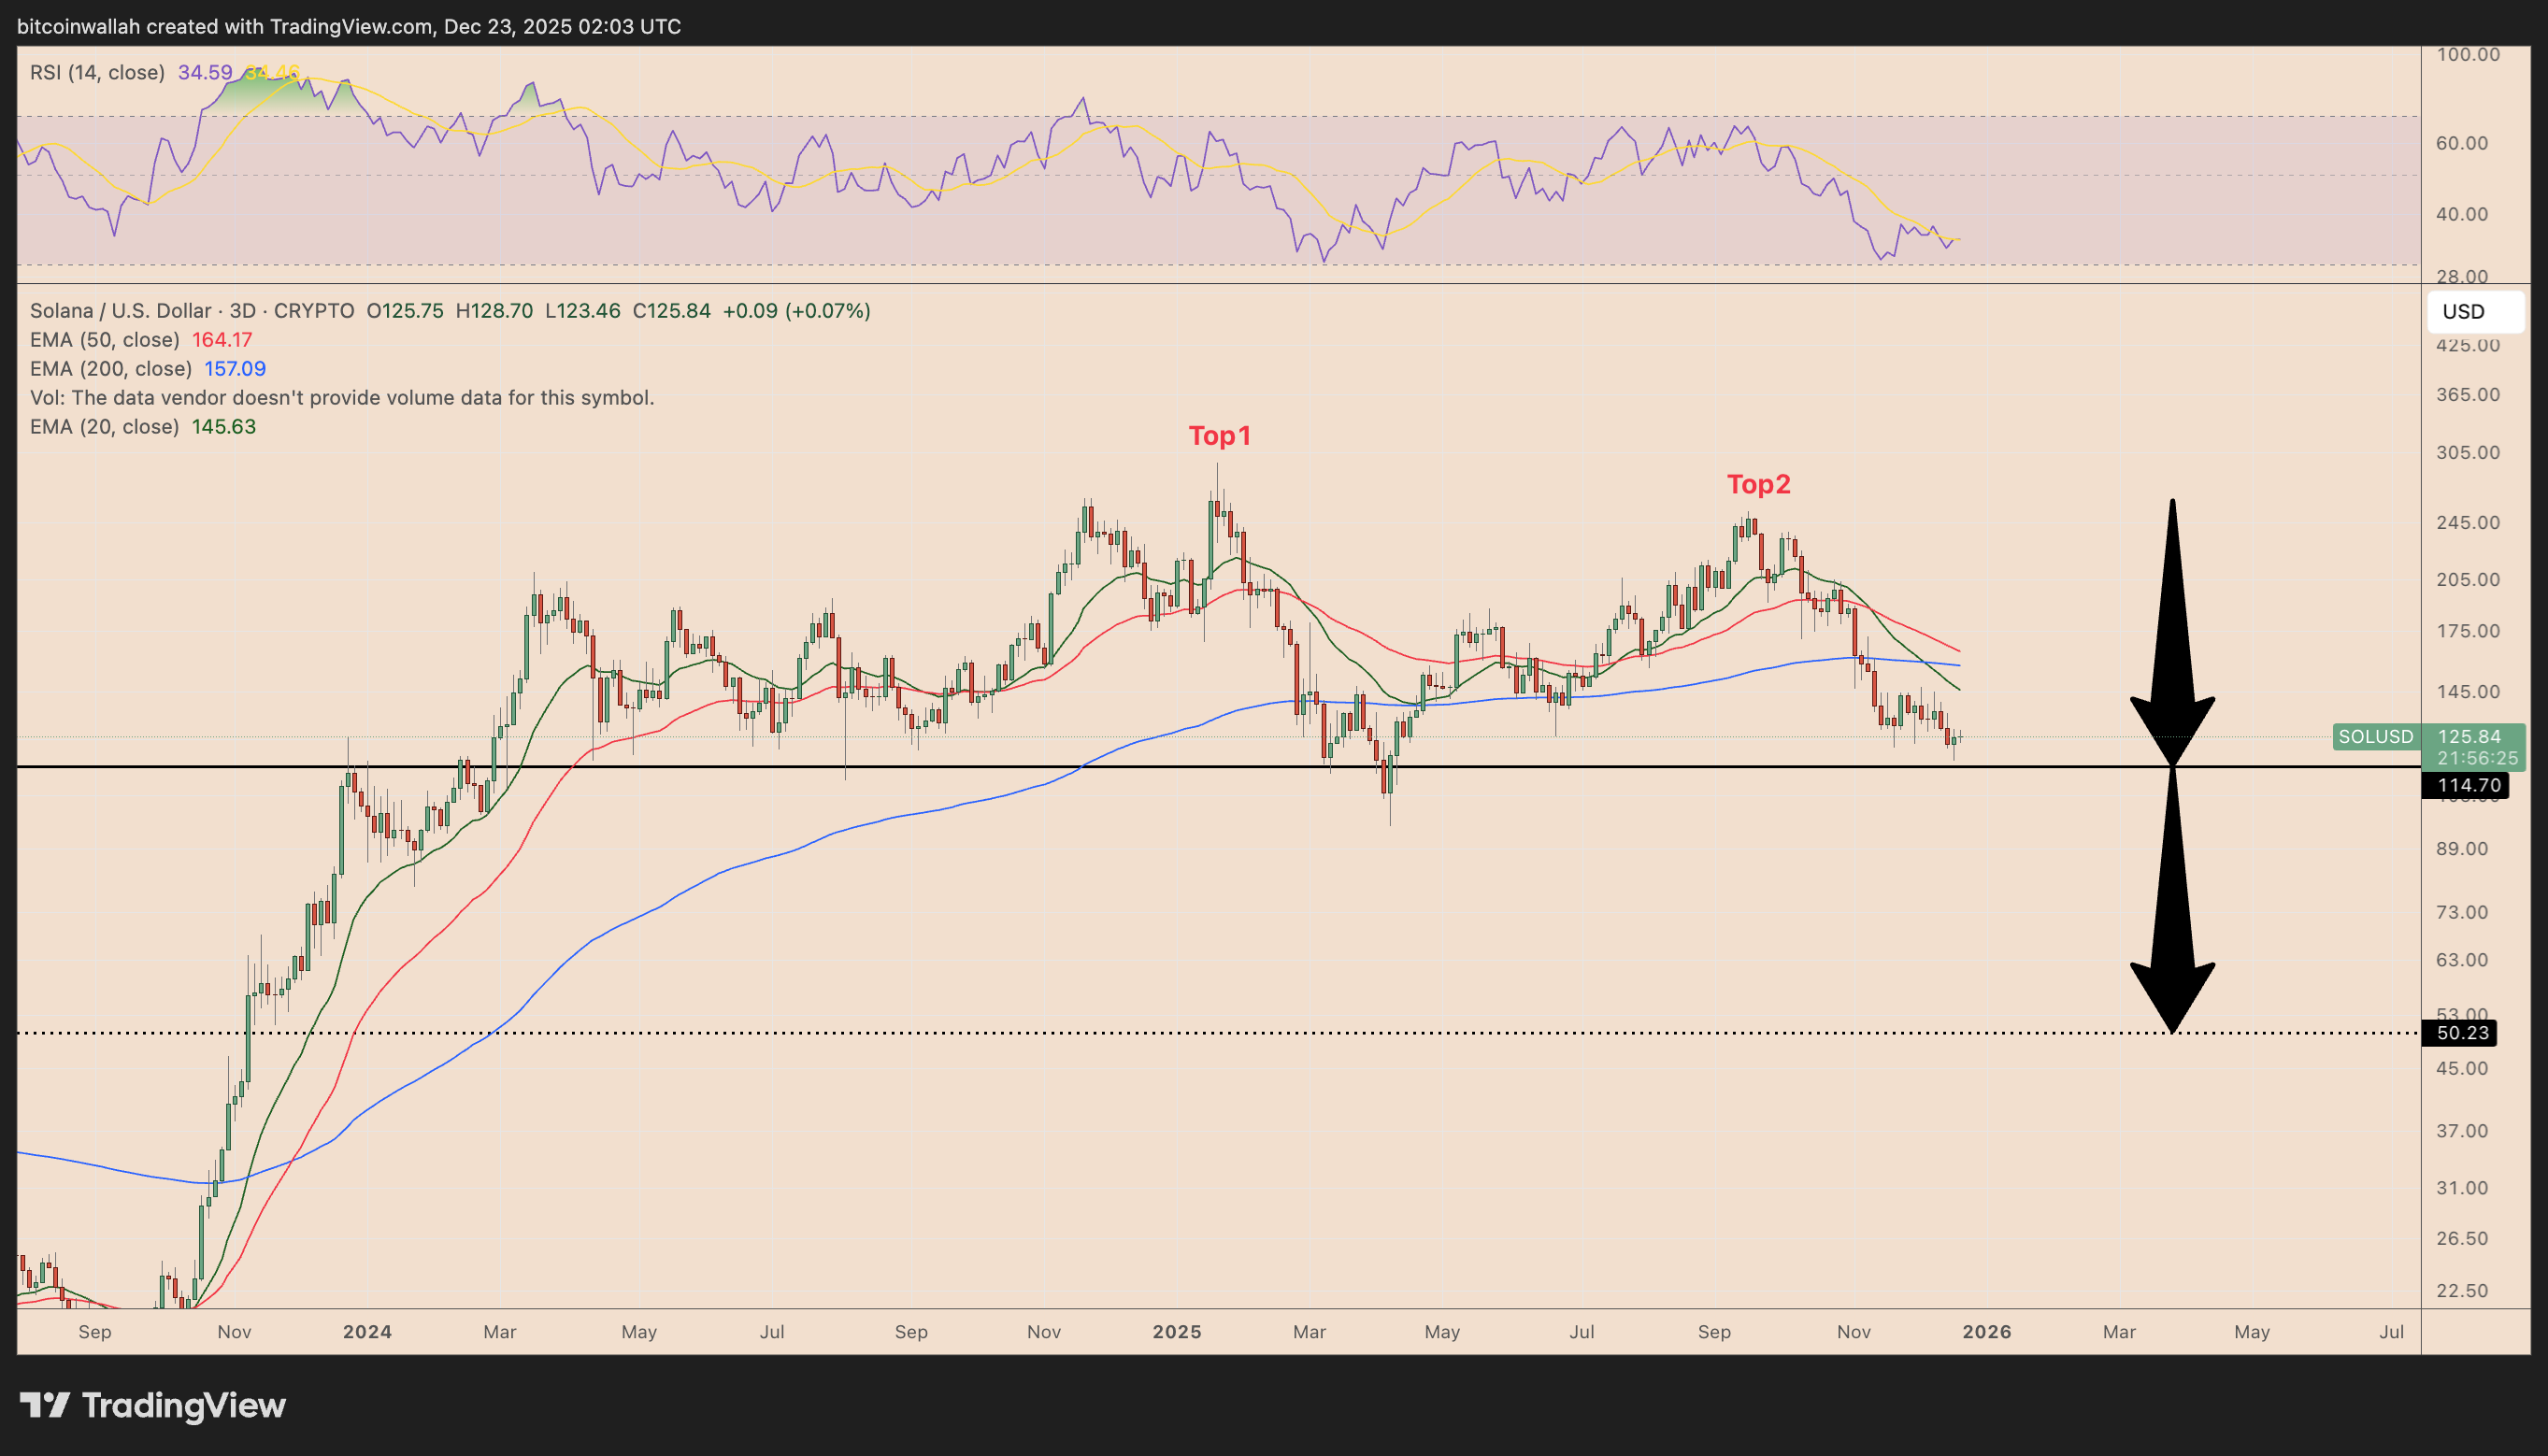
Task: Click the 2026 label on time axis
Action: [x=1986, y=1332]
